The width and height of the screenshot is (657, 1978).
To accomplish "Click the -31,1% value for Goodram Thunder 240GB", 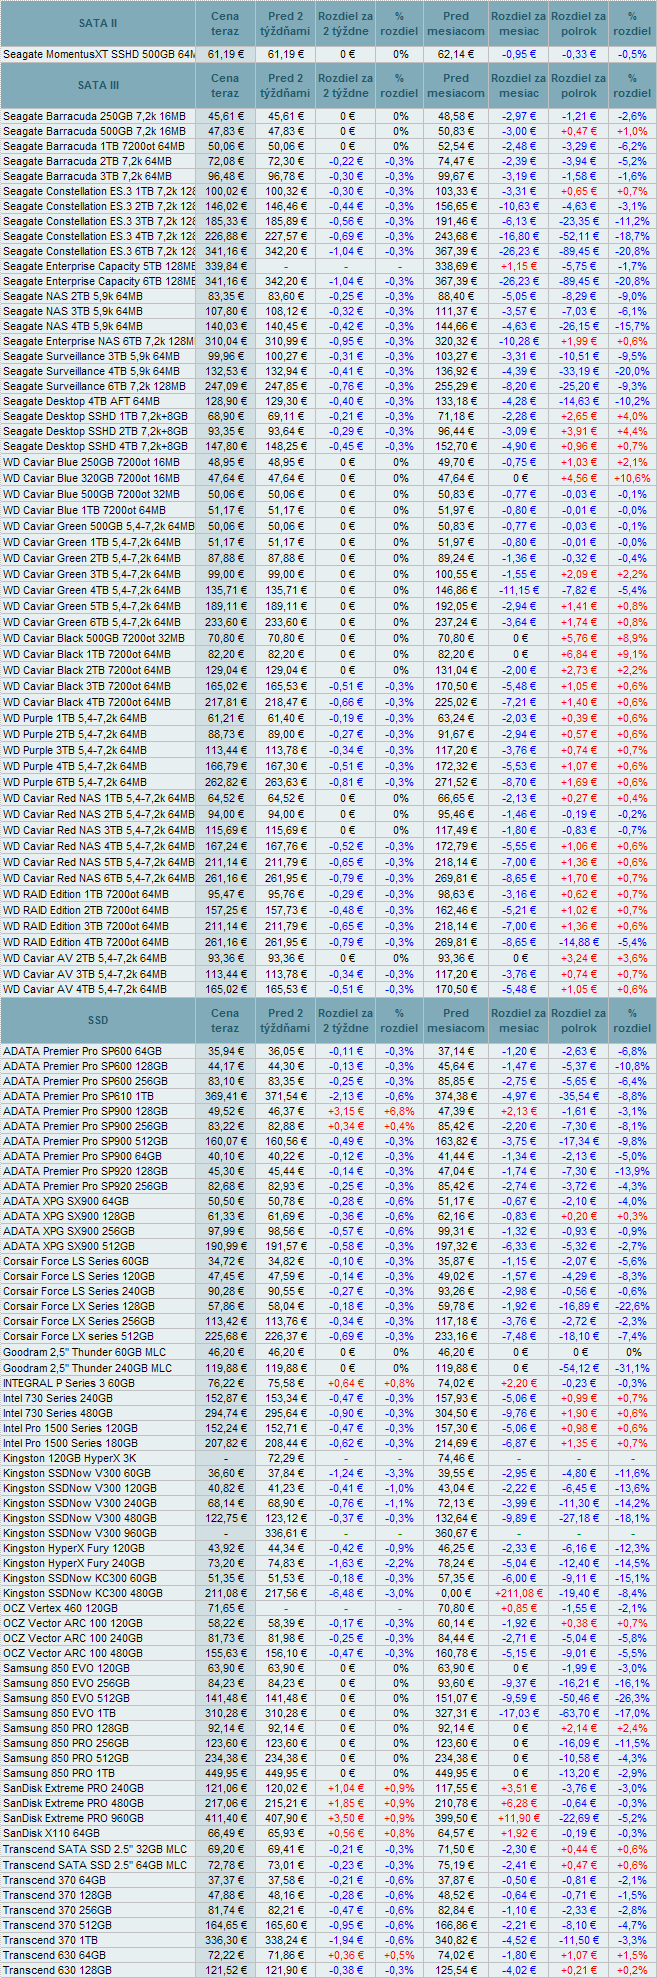I will [x=632, y=1368].
